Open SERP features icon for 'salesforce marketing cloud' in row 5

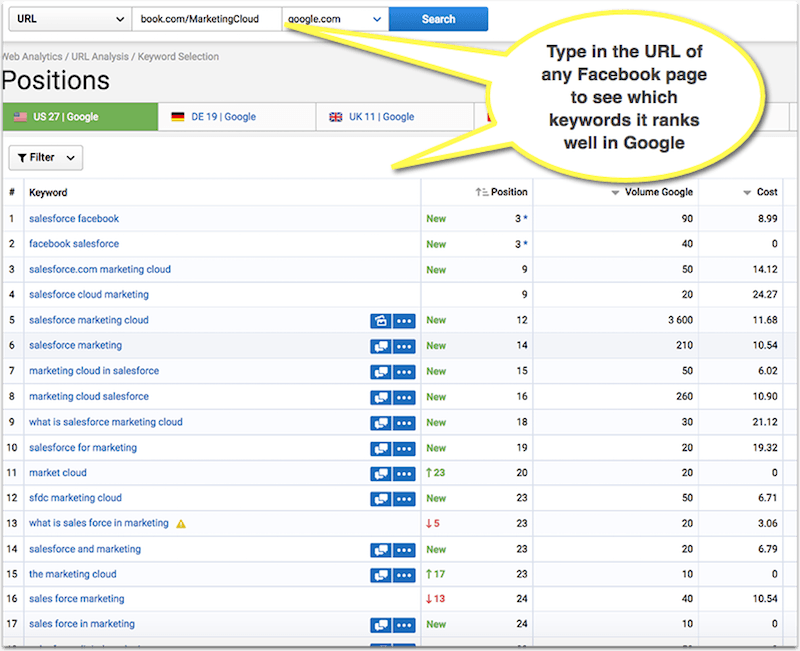(x=381, y=321)
